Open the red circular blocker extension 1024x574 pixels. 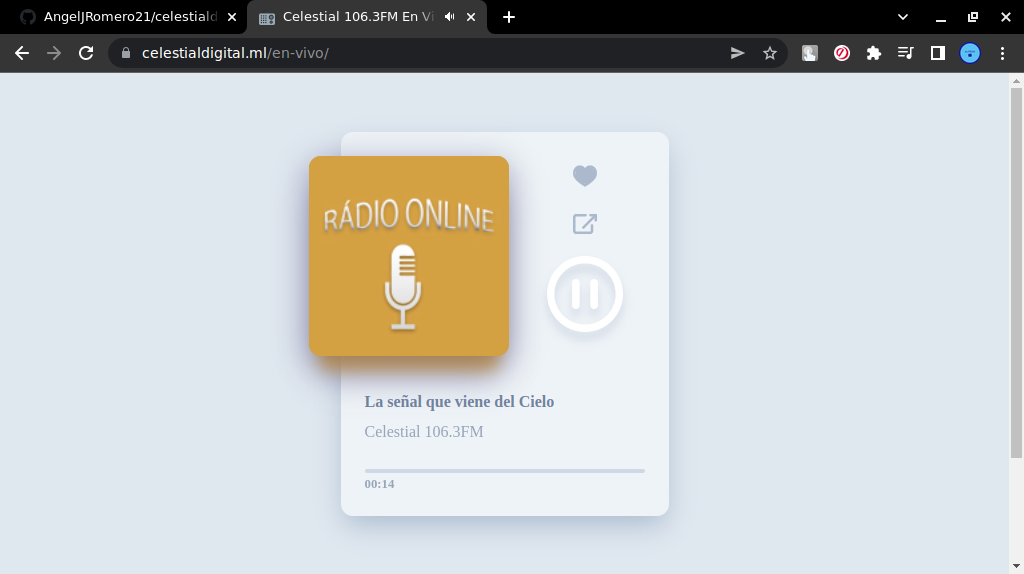click(842, 53)
